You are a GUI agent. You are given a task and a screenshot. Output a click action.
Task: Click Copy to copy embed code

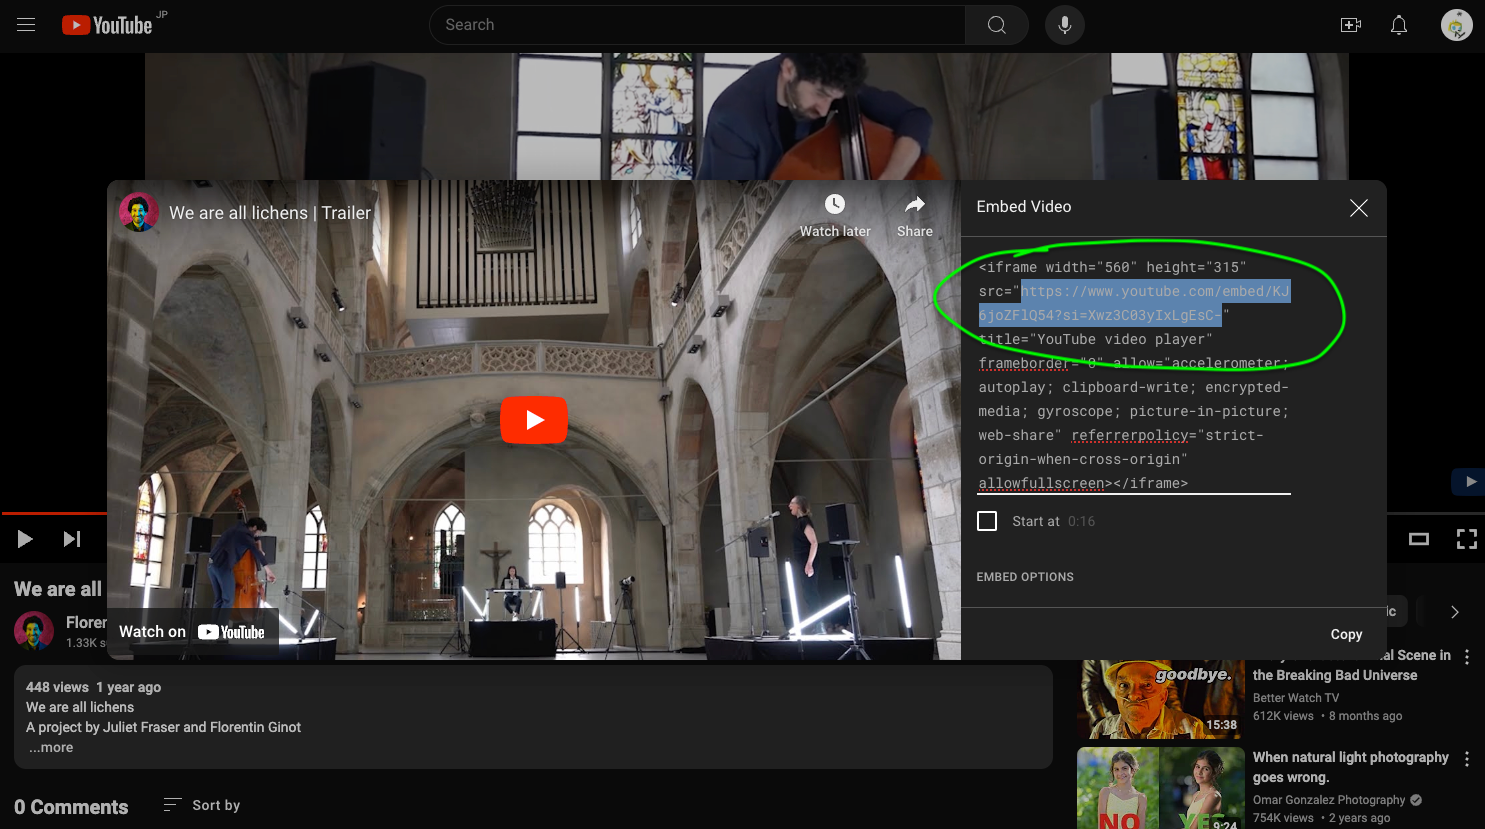click(1346, 634)
